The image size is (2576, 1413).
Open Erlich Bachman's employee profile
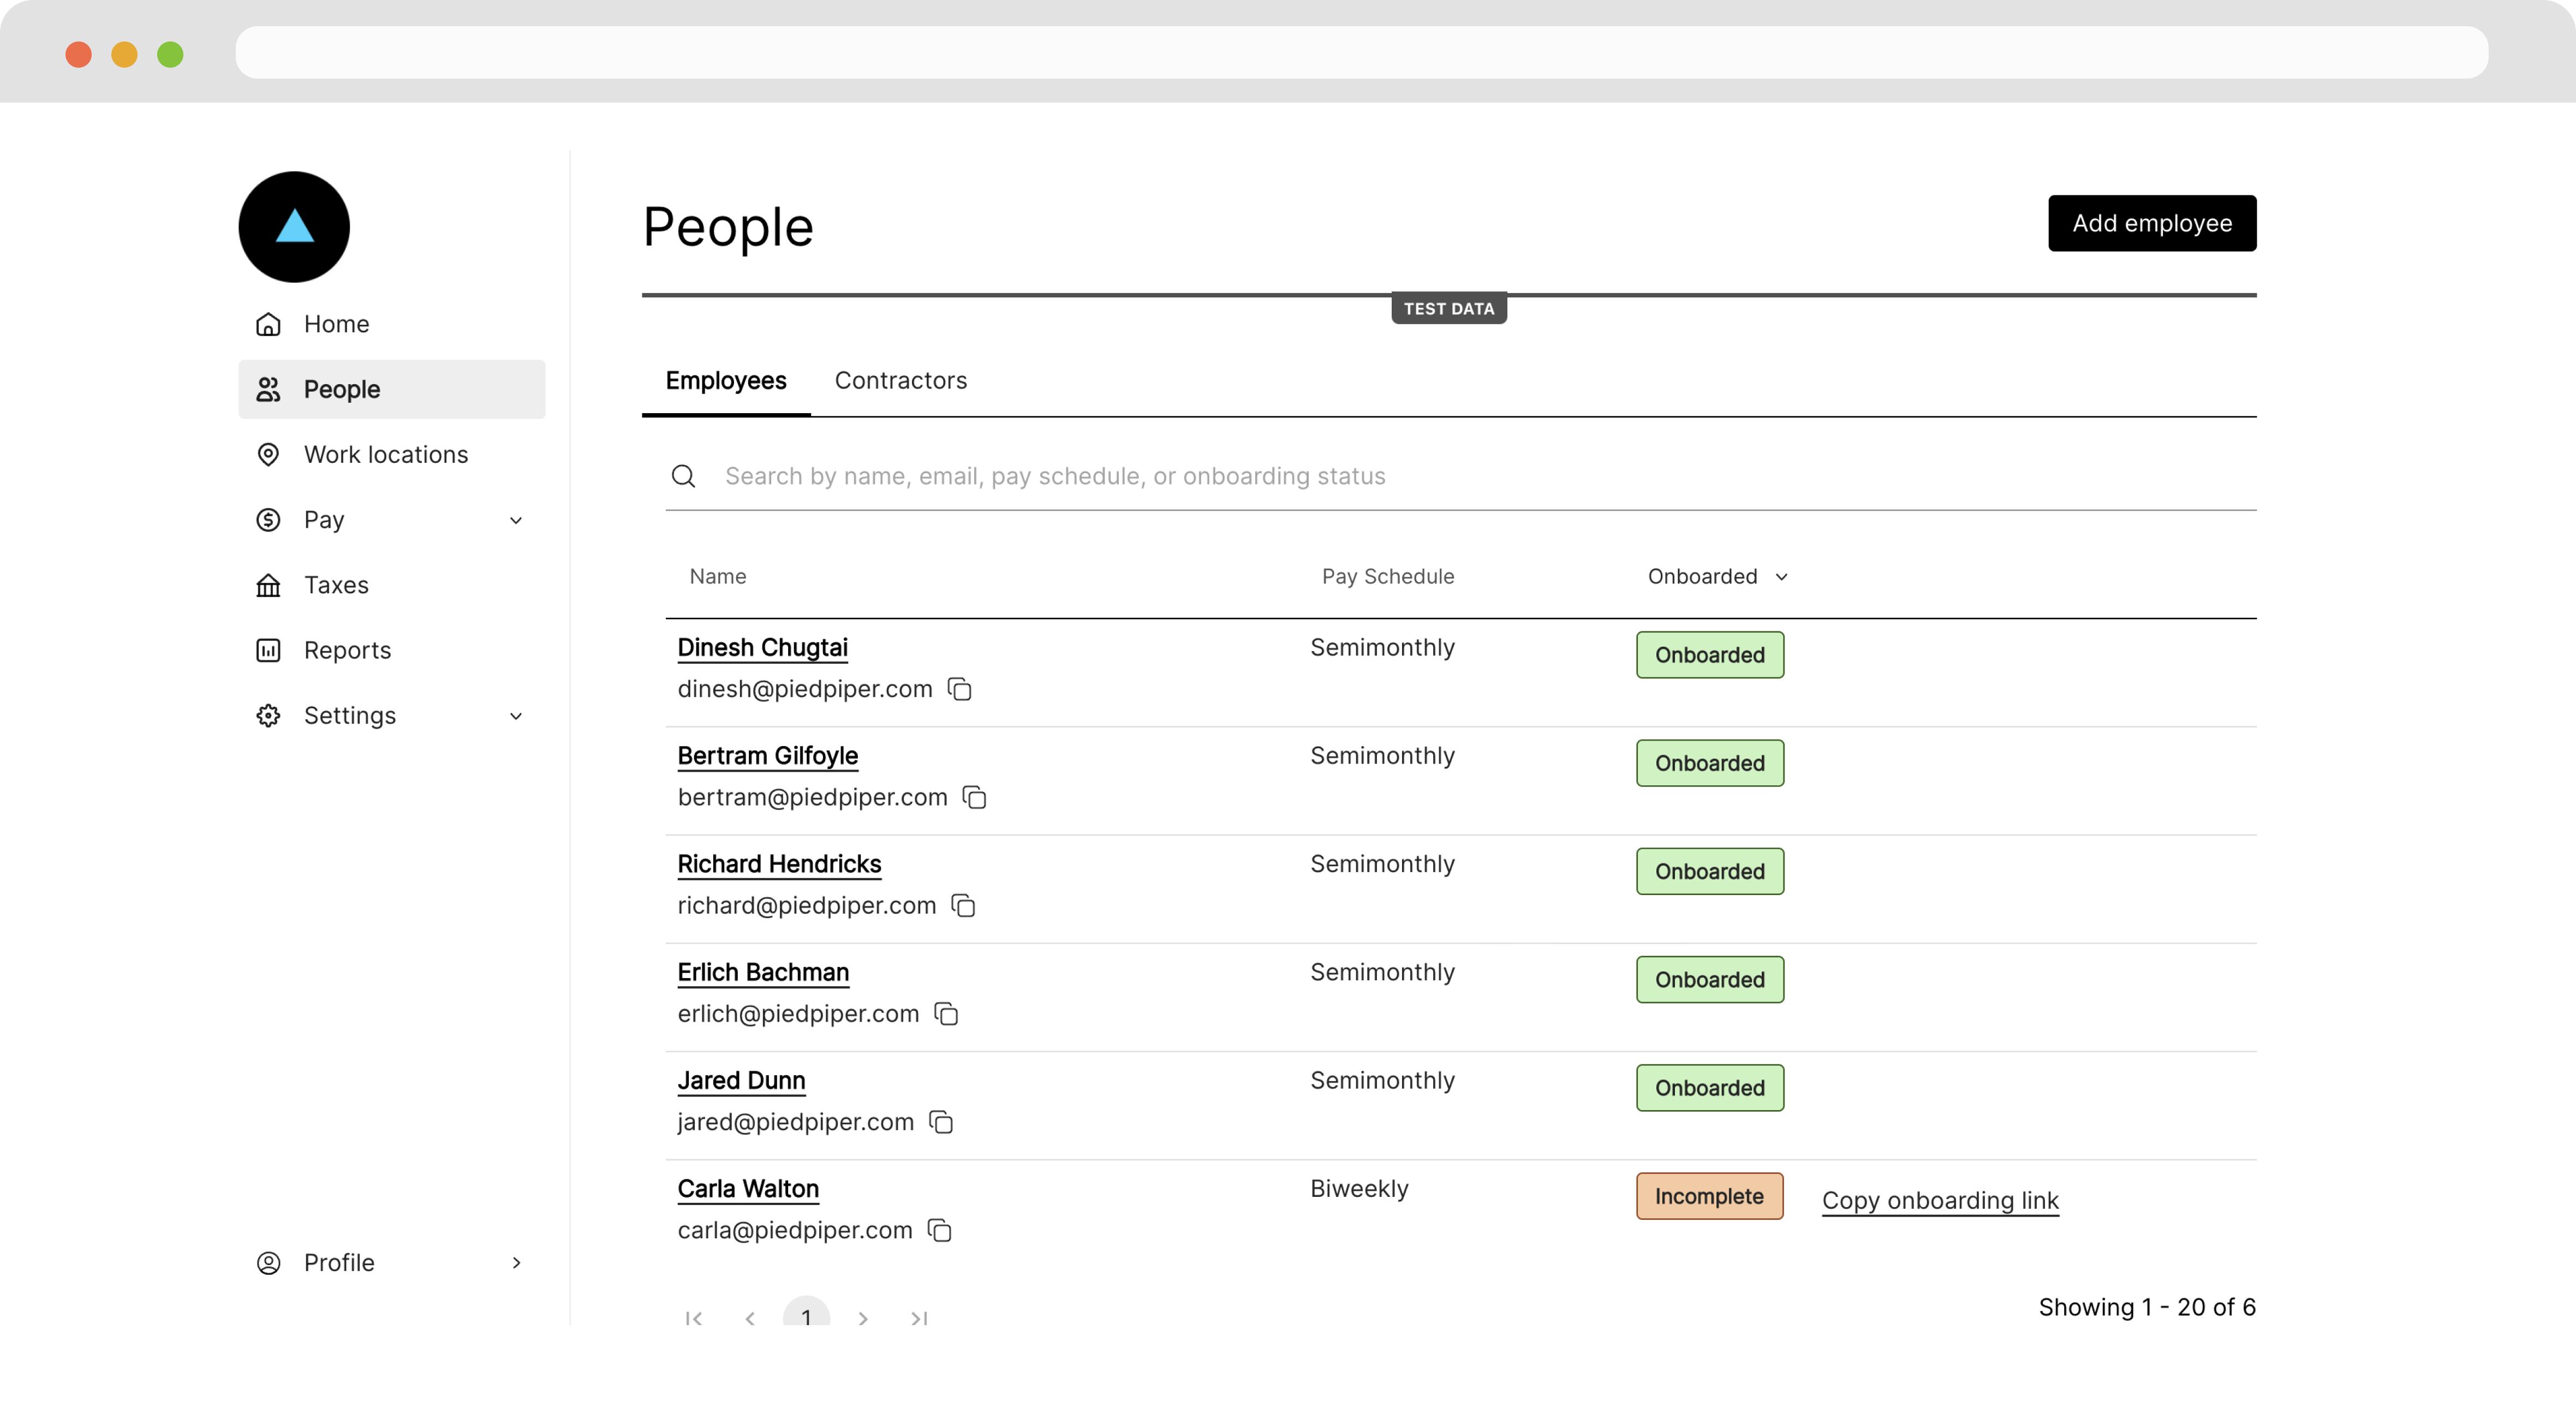(763, 971)
